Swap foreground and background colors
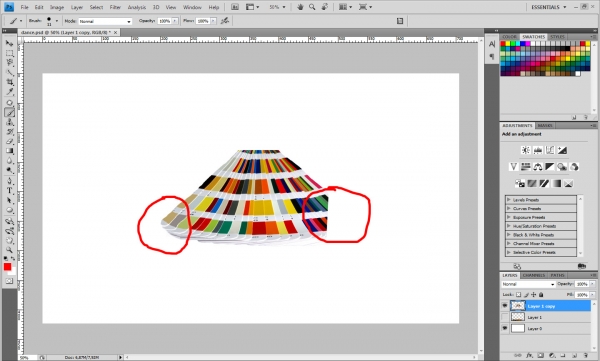 click(13, 259)
